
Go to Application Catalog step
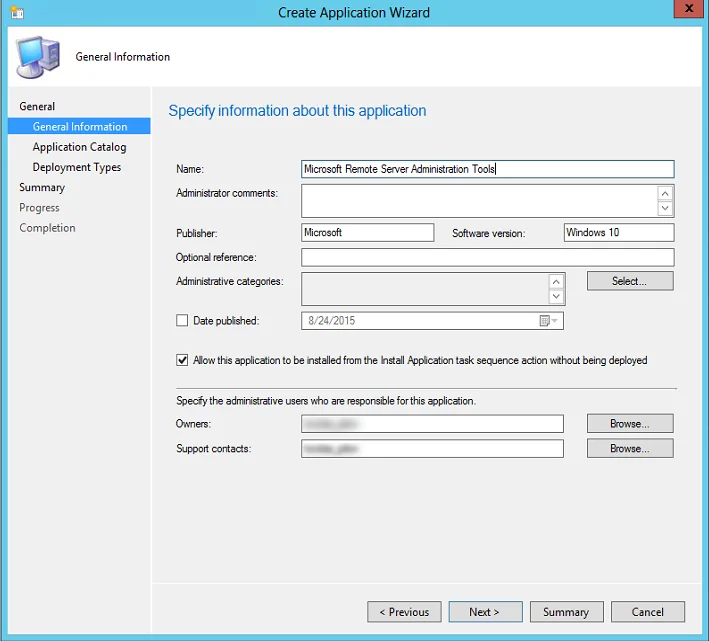[79, 147]
